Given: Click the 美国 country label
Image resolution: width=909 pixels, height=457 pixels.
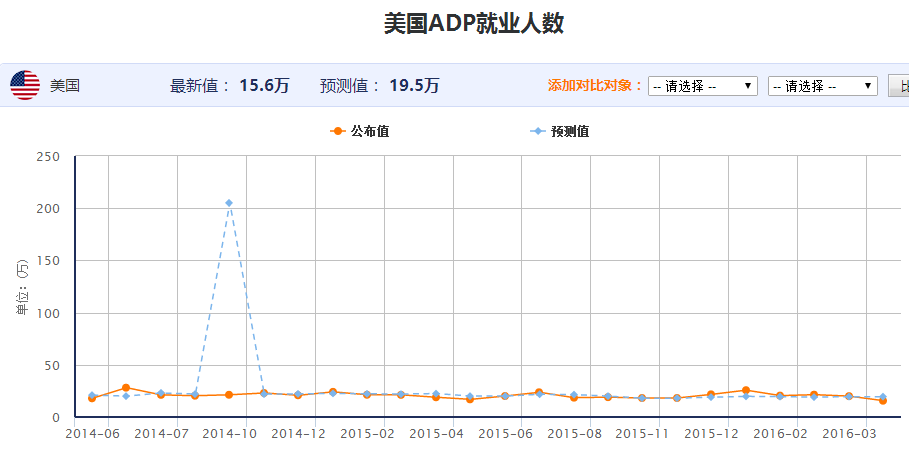Looking at the screenshot, I should coord(65,86).
